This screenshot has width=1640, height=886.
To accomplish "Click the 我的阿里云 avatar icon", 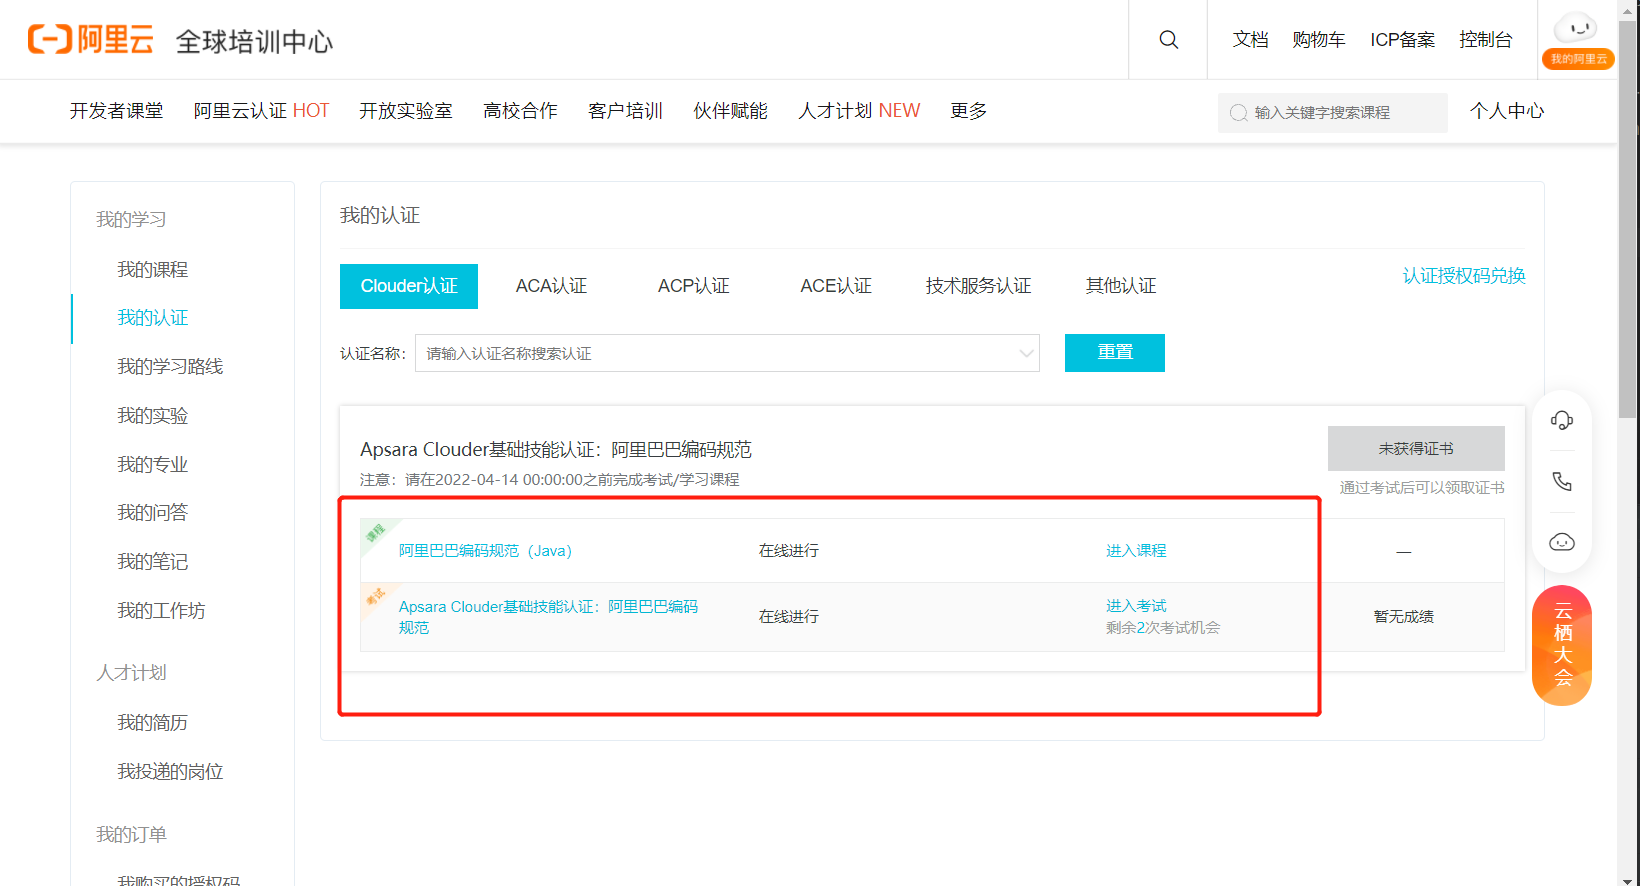I will 1578,40.
